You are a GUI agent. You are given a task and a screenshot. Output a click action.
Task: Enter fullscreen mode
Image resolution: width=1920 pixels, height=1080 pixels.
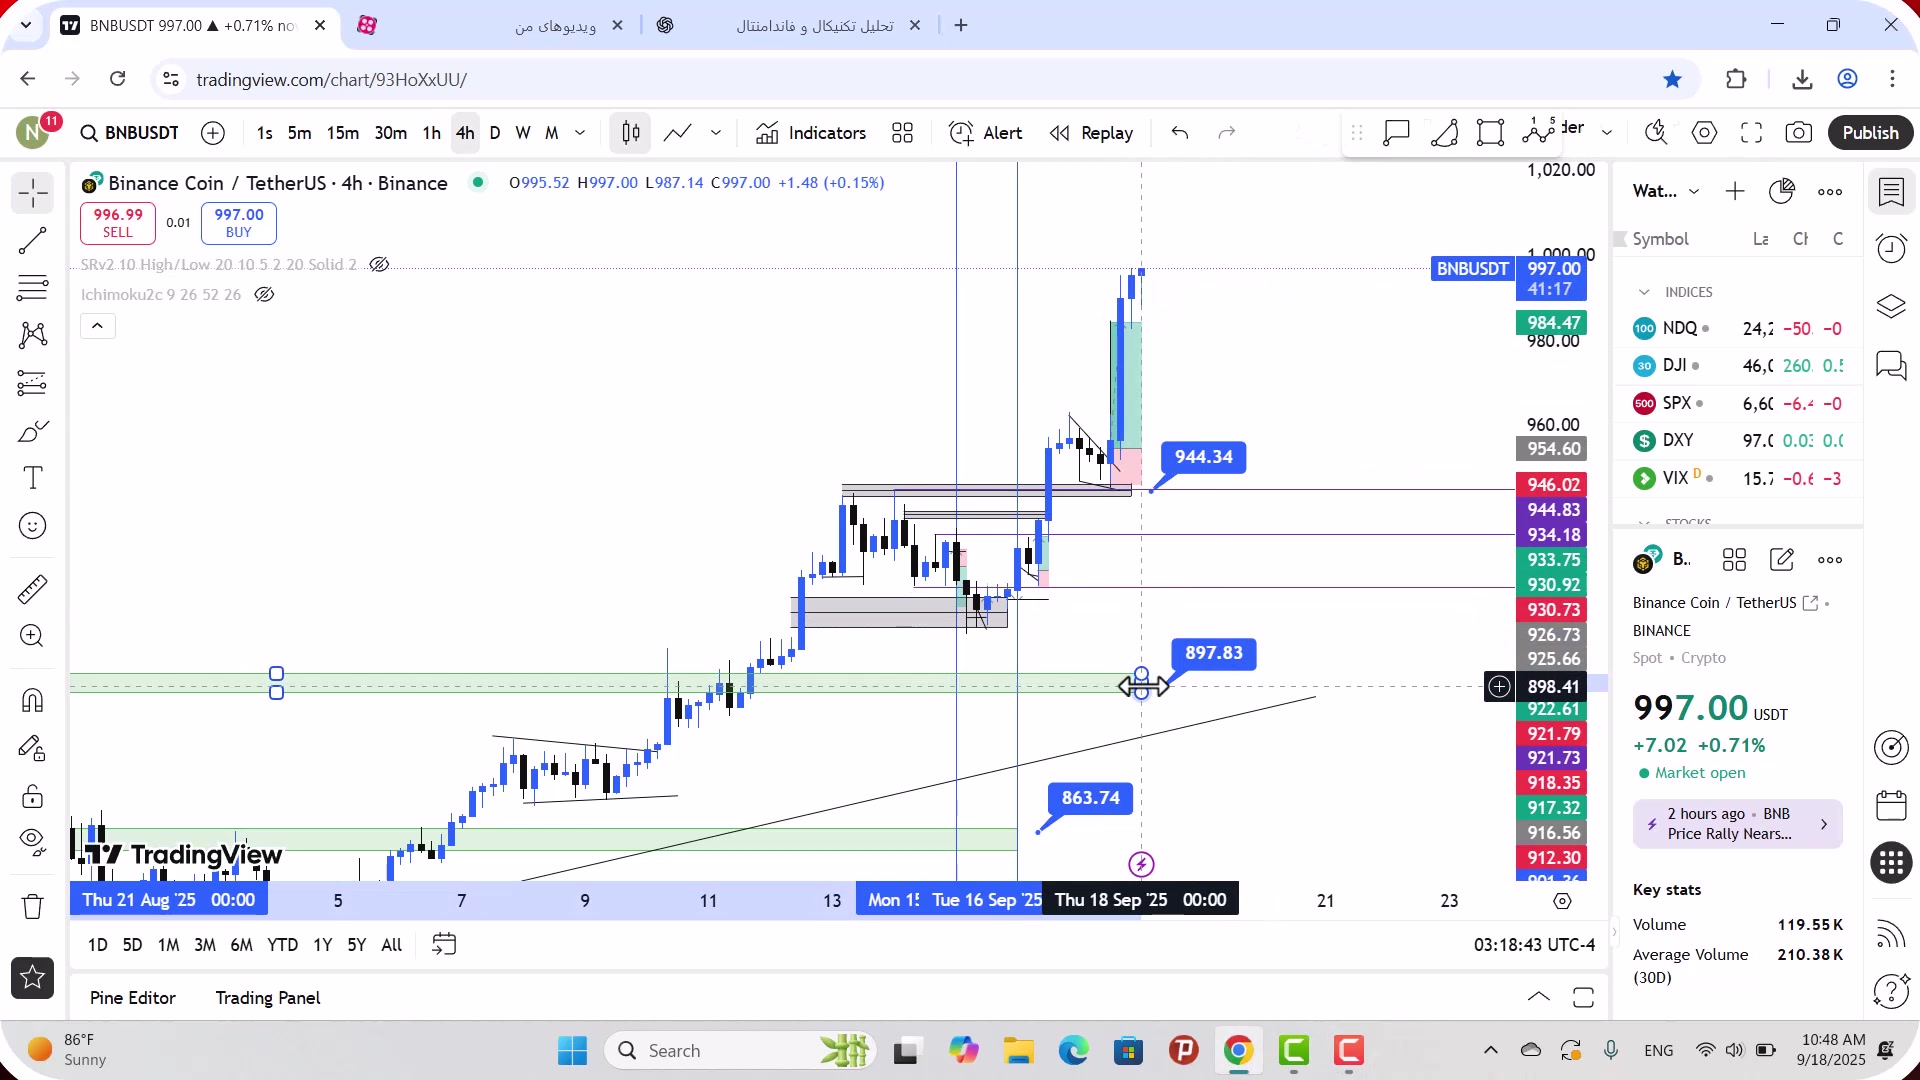coord(1751,133)
